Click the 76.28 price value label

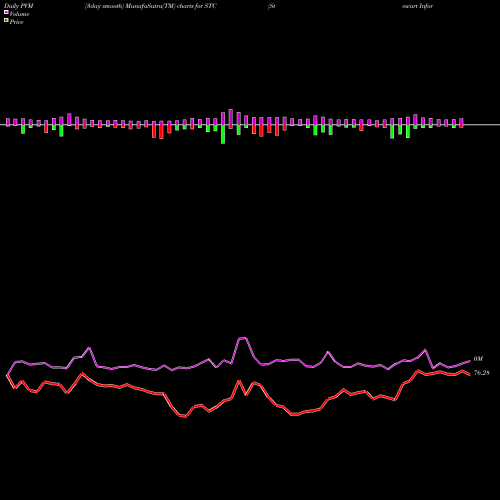pyautogui.click(x=482, y=373)
